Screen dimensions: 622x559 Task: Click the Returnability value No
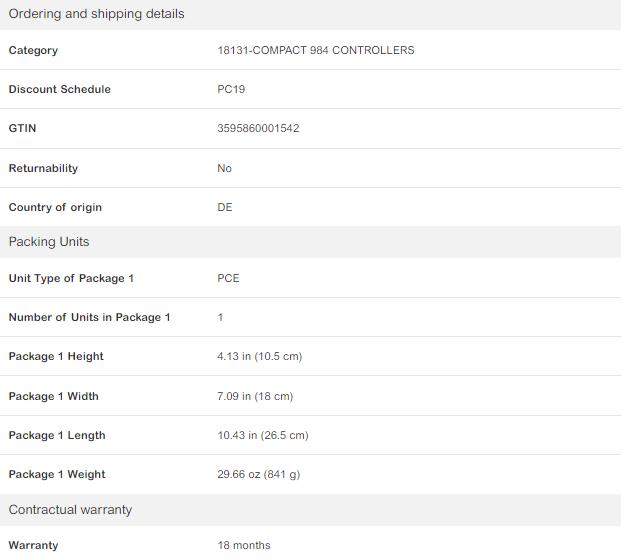point(224,168)
